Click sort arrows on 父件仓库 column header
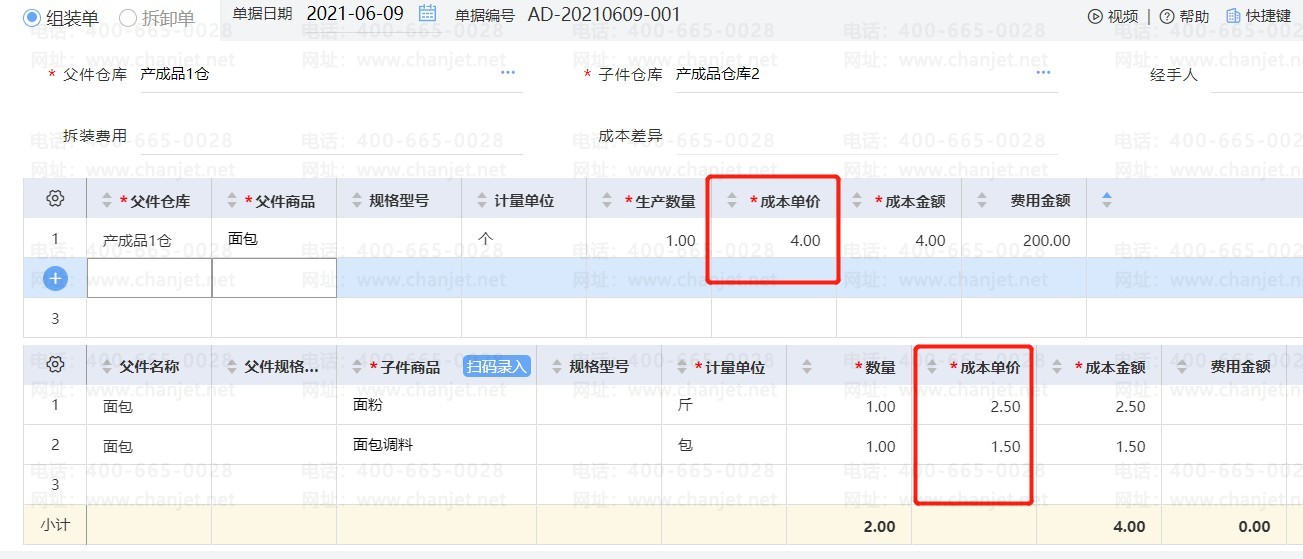 click(x=108, y=201)
